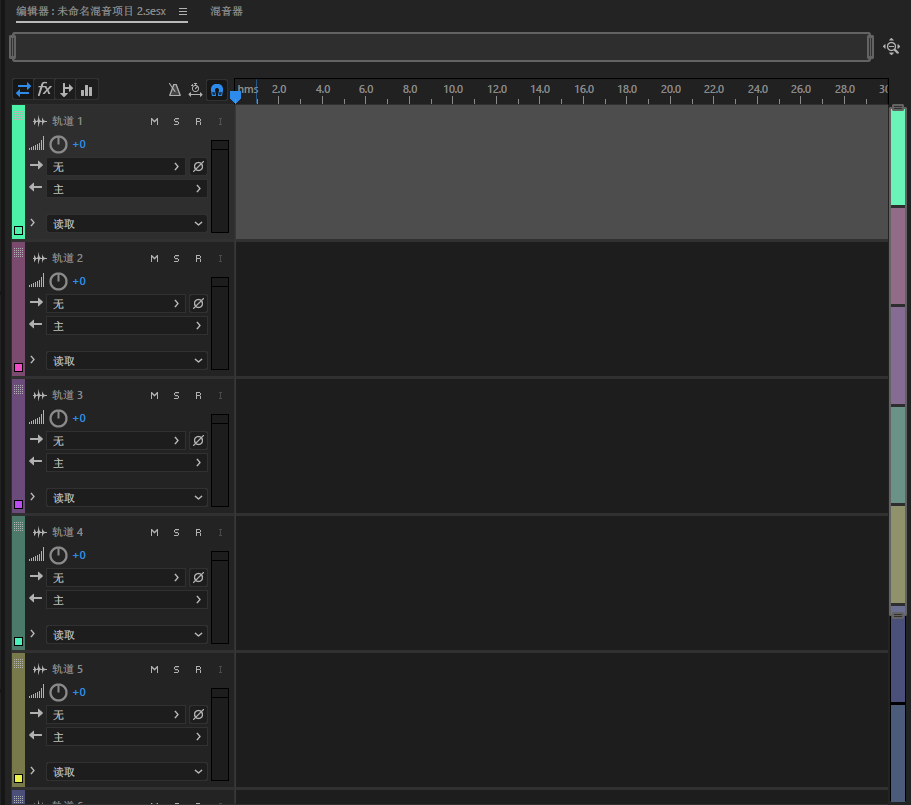Click the volume knob of 轨道 4
Image resolution: width=911 pixels, height=805 pixels.
(58, 555)
